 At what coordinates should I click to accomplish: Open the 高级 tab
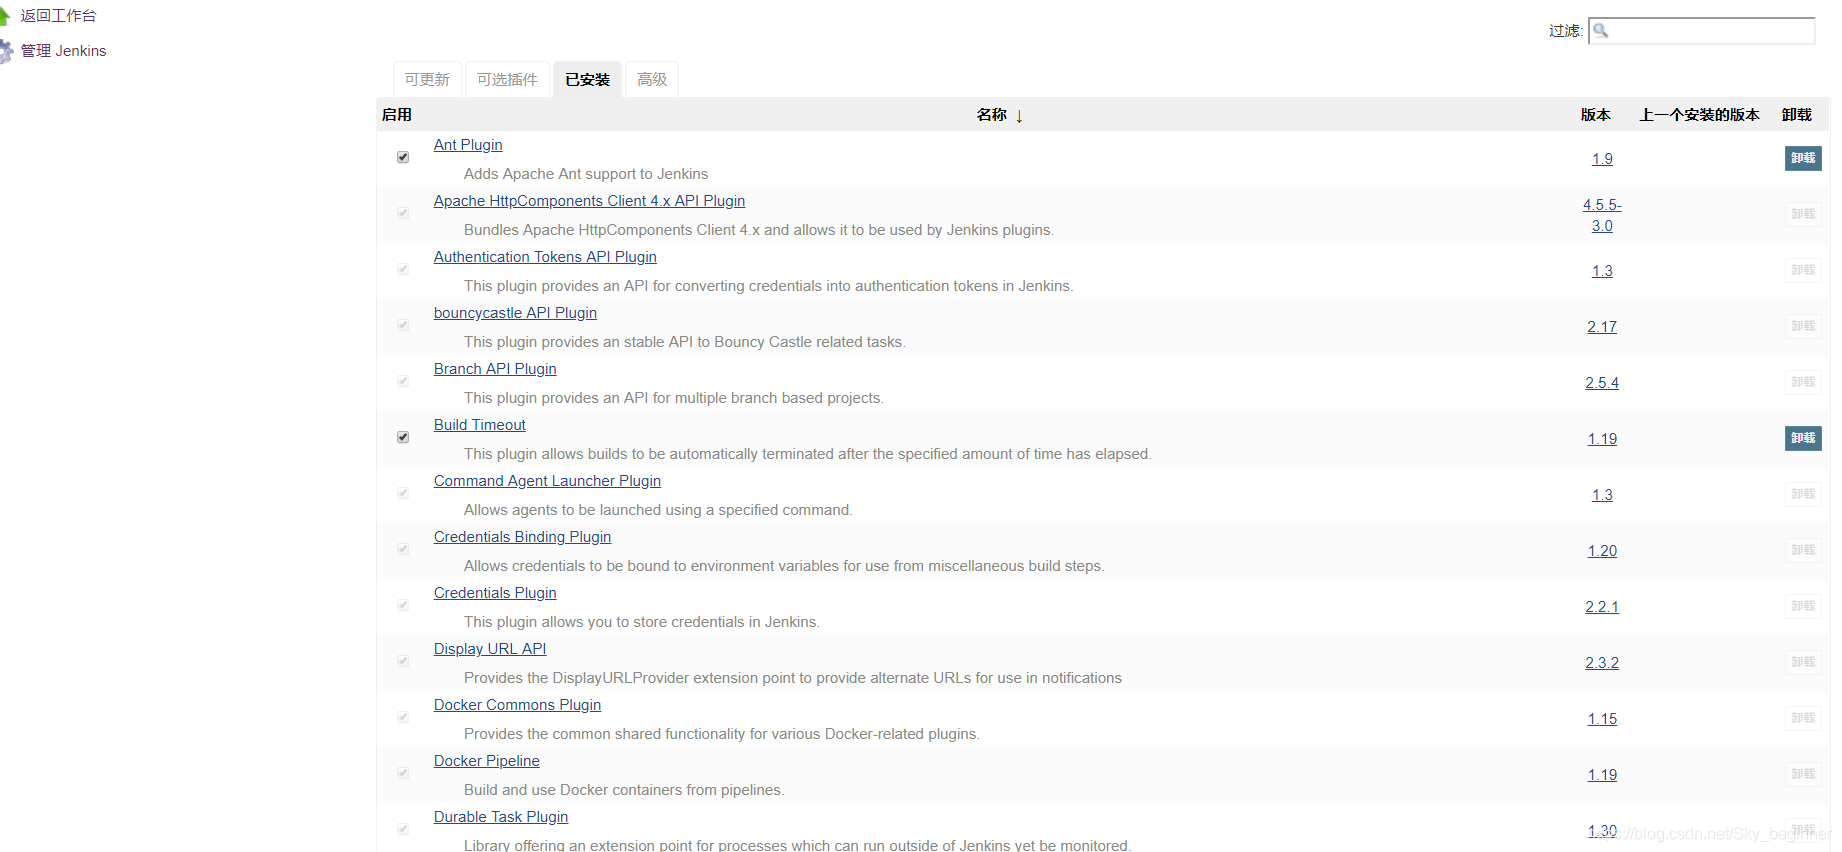tap(652, 80)
